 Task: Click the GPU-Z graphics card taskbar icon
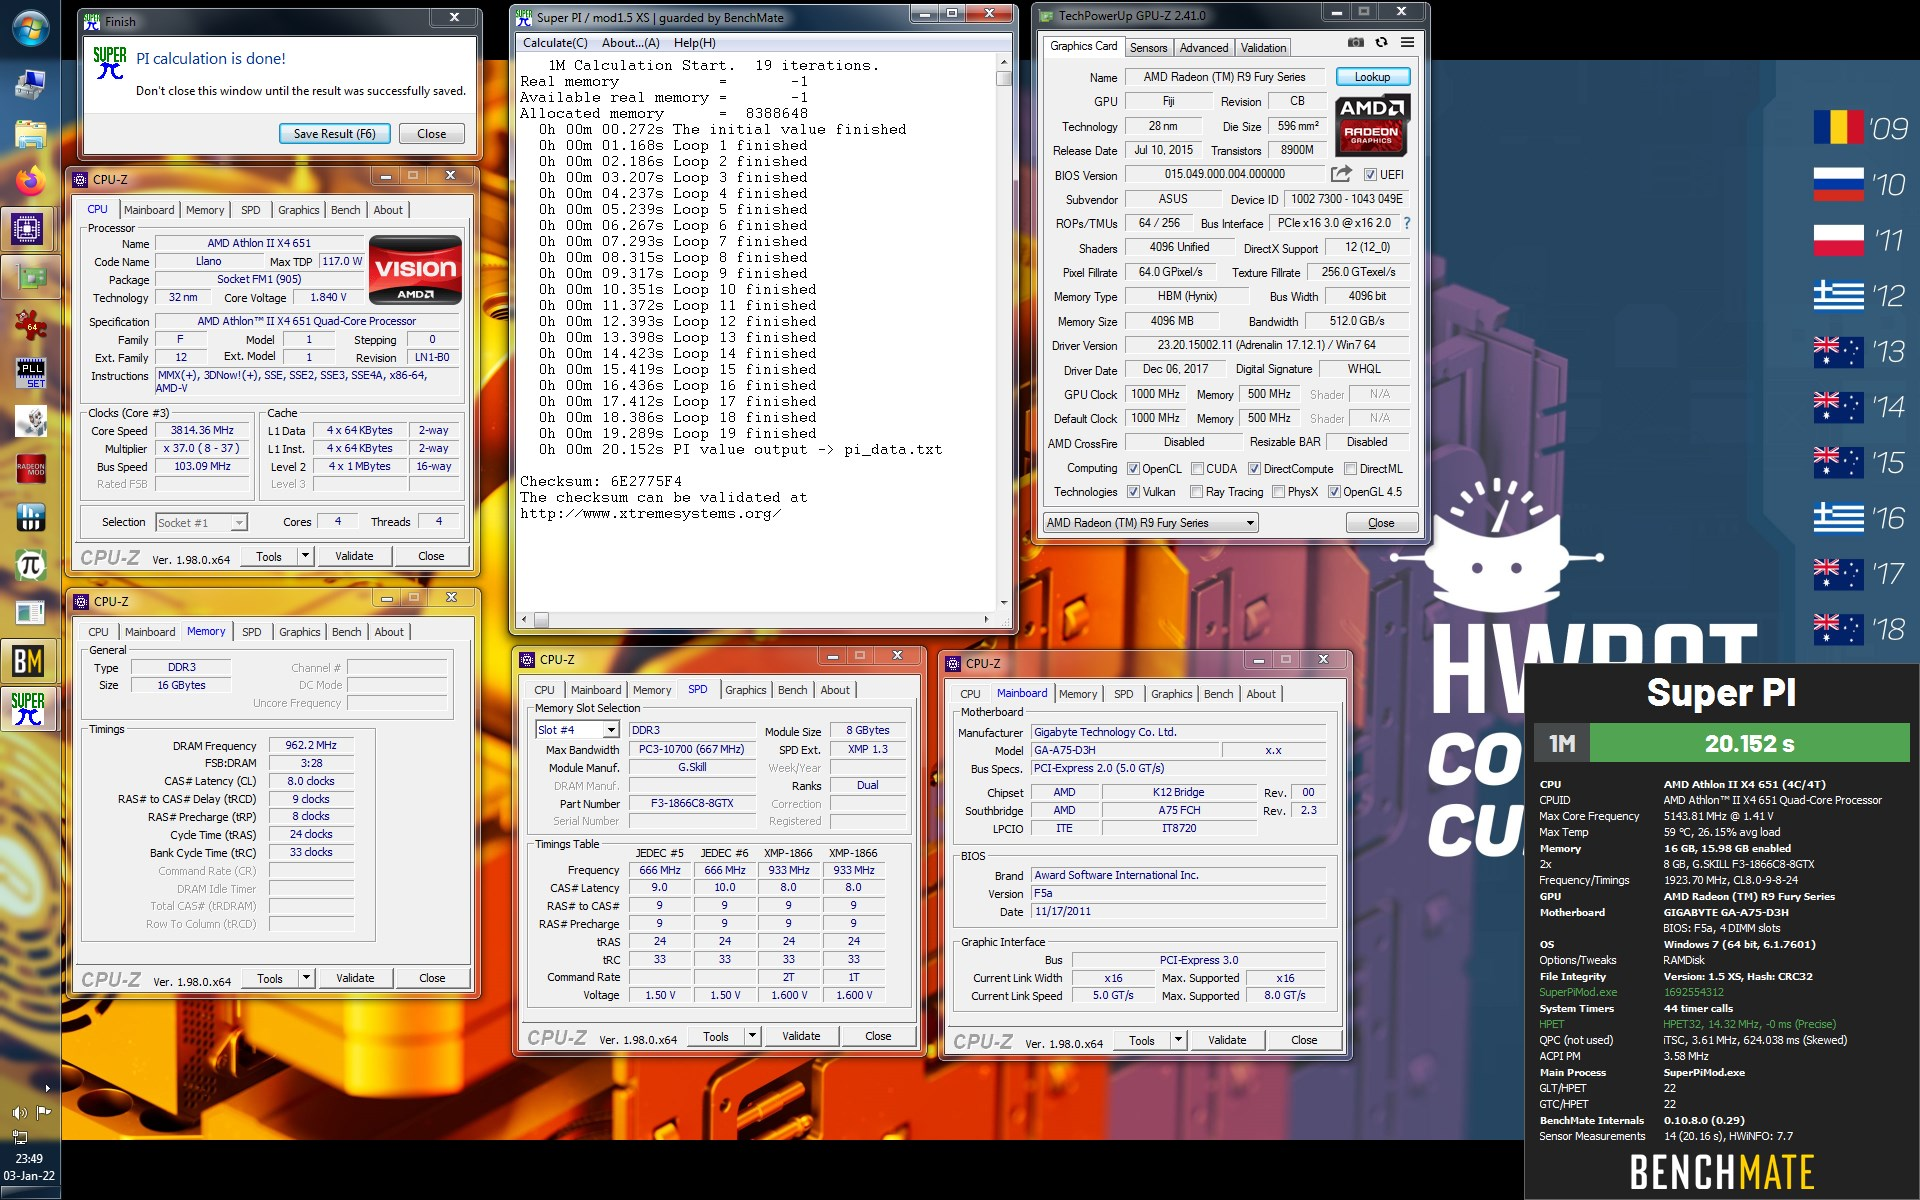(30, 277)
